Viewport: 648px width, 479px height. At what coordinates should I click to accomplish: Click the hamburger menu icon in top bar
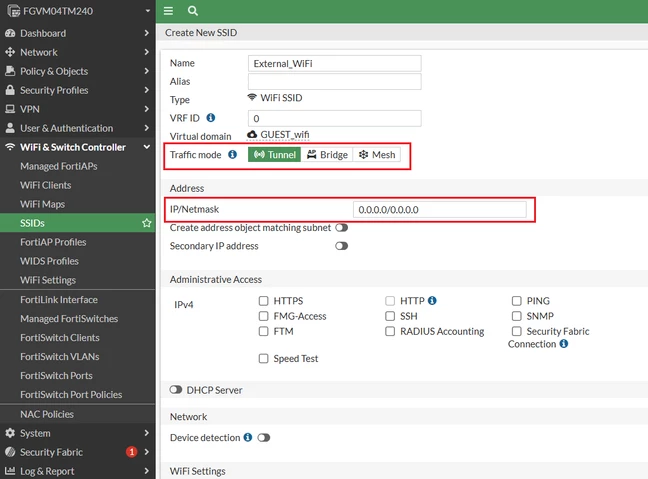click(x=168, y=11)
